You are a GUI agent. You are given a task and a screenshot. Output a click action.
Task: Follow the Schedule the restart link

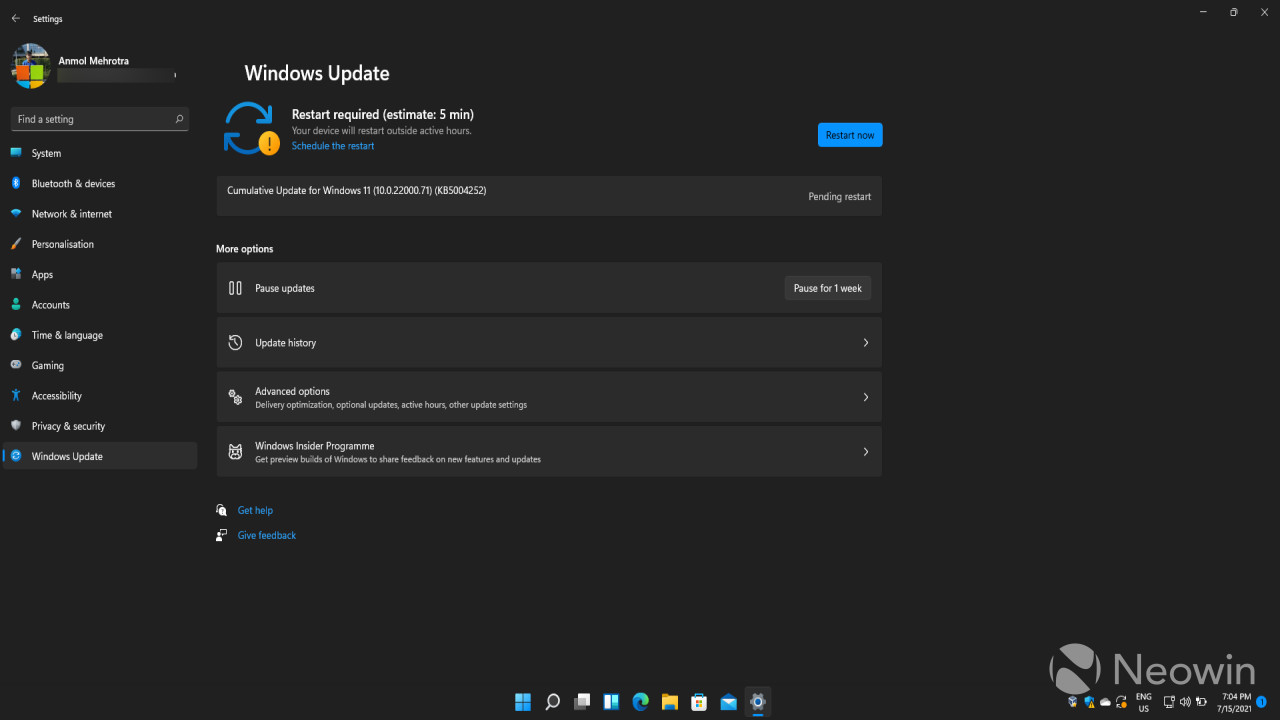(332, 145)
